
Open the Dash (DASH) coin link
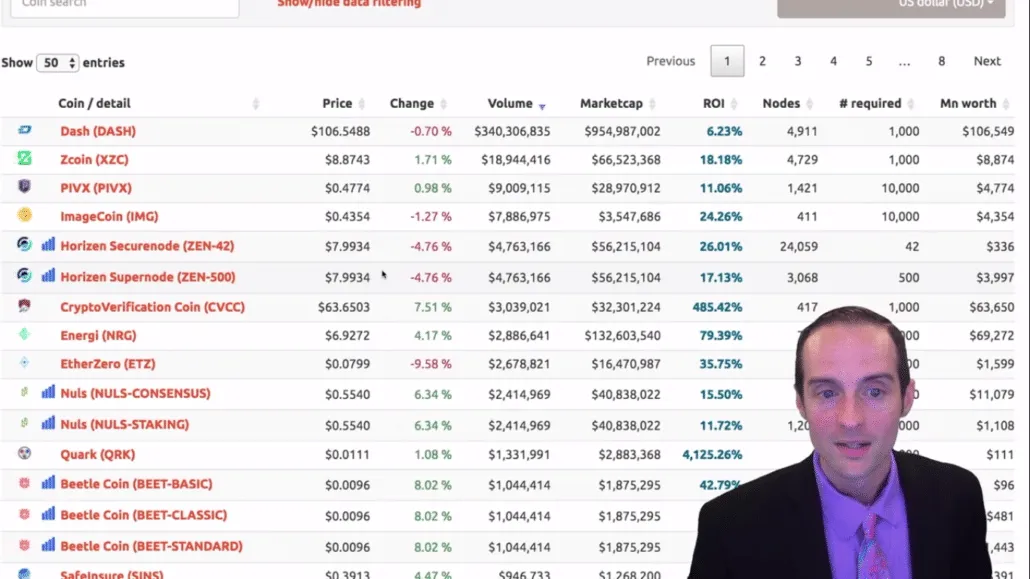(98, 131)
